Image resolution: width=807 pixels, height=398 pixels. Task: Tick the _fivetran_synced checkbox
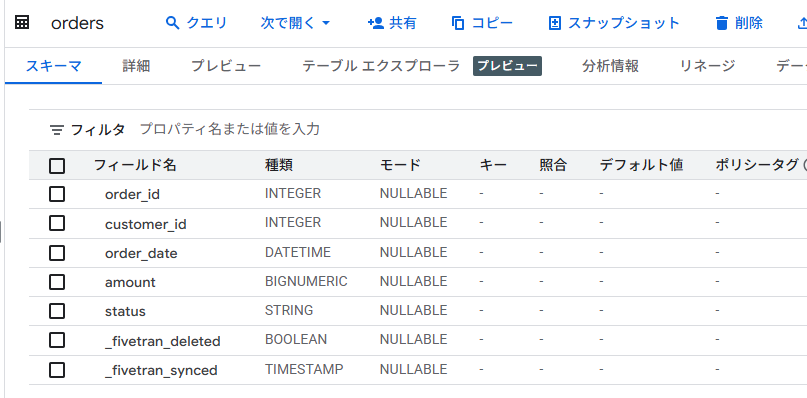[57, 370]
